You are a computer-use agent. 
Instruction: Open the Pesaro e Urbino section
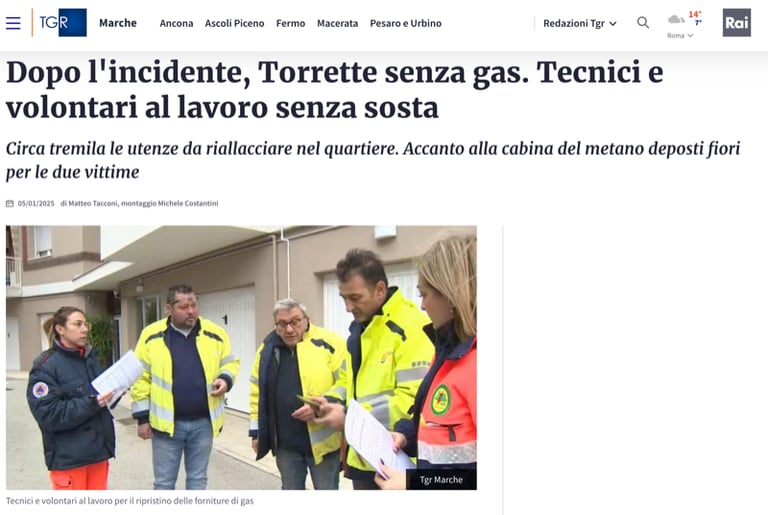point(406,23)
